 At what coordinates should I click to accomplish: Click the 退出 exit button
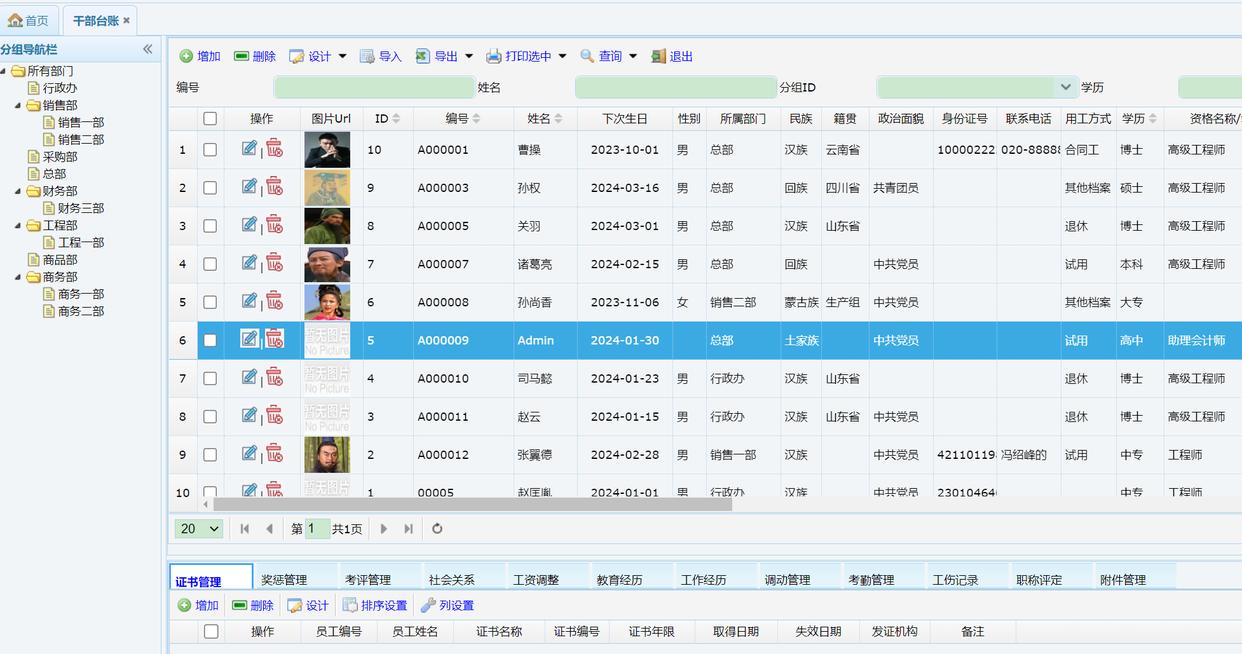click(x=672, y=57)
